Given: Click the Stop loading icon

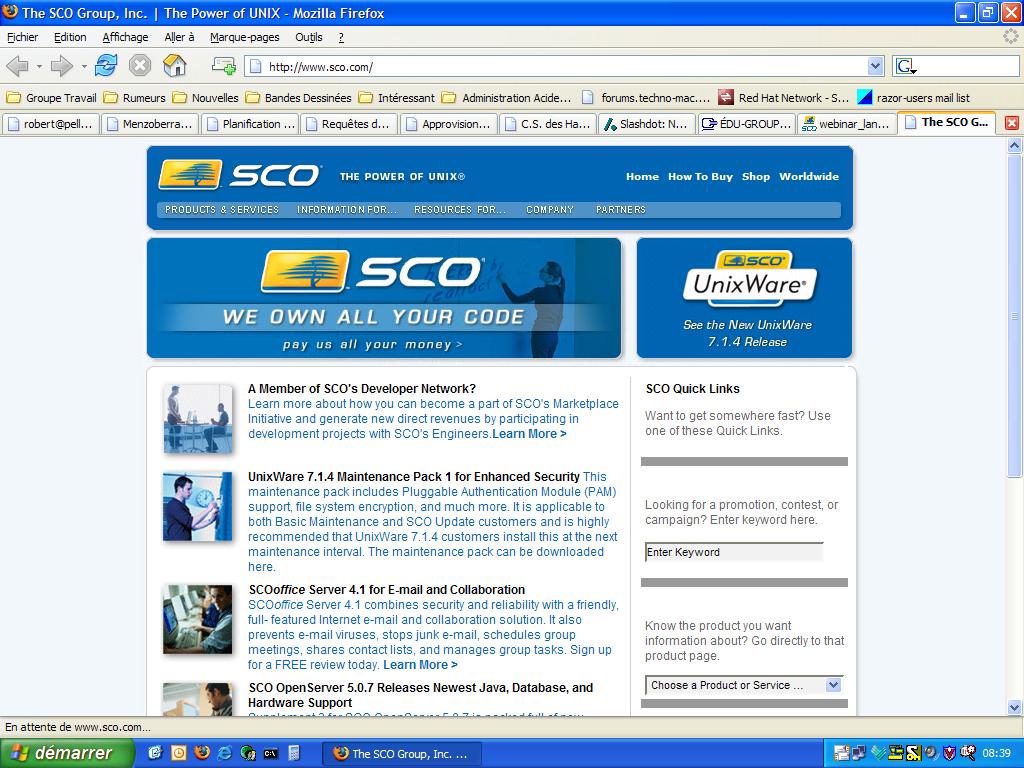Looking at the screenshot, I should [140, 66].
